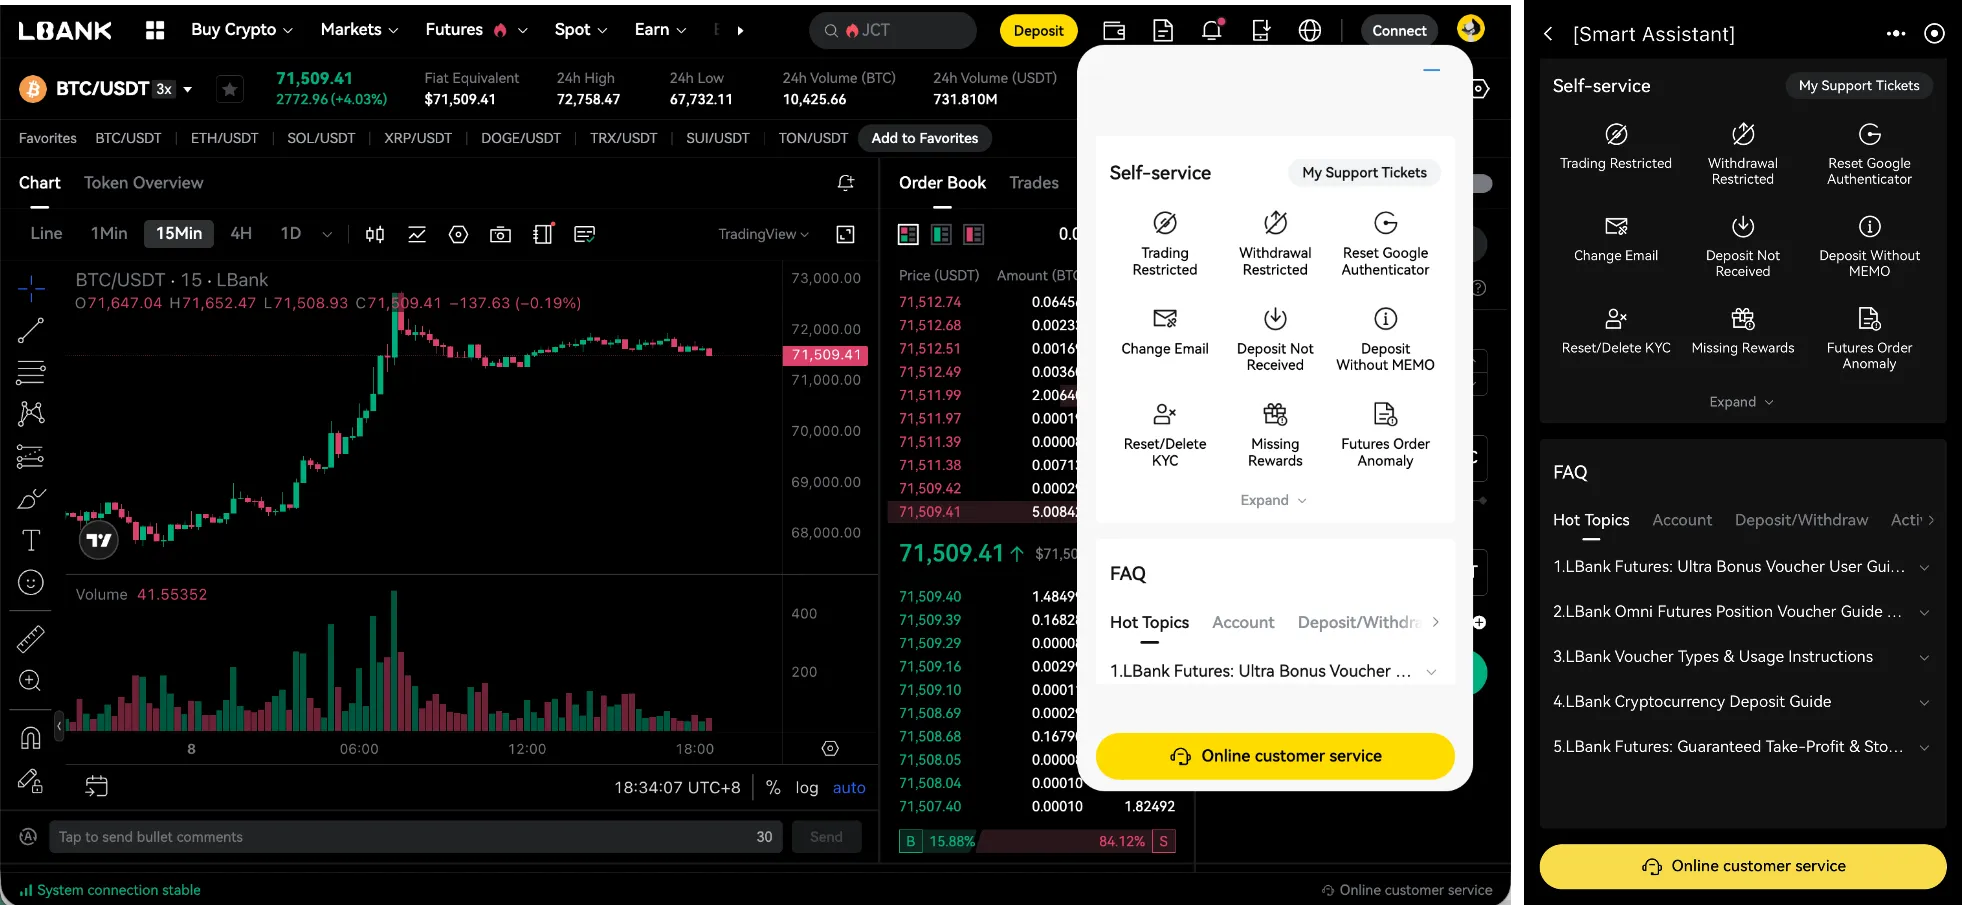Expand Self-service options in popup
Viewport: 1962px width, 905px height.
click(1273, 500)
